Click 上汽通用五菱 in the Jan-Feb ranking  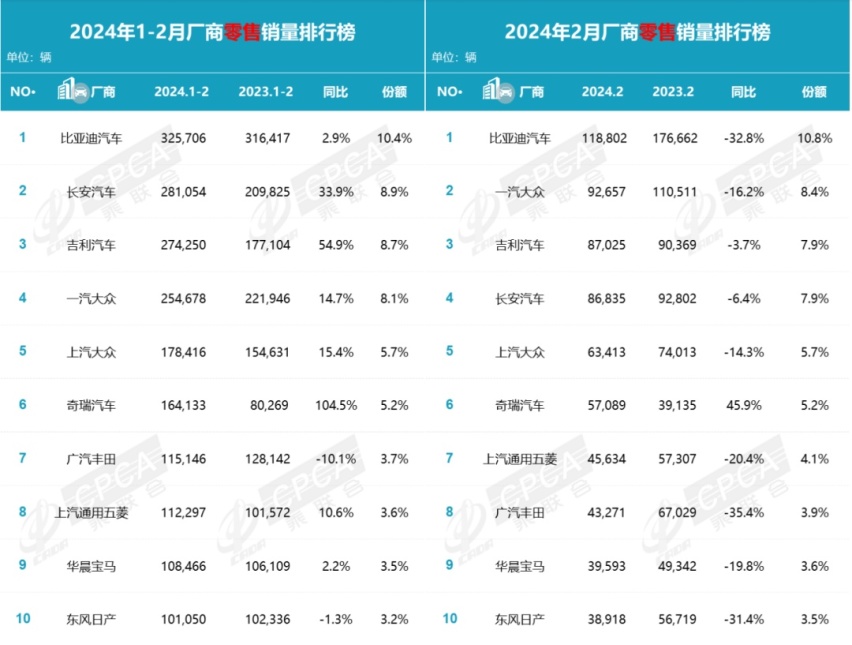click(x=91, y=512)
